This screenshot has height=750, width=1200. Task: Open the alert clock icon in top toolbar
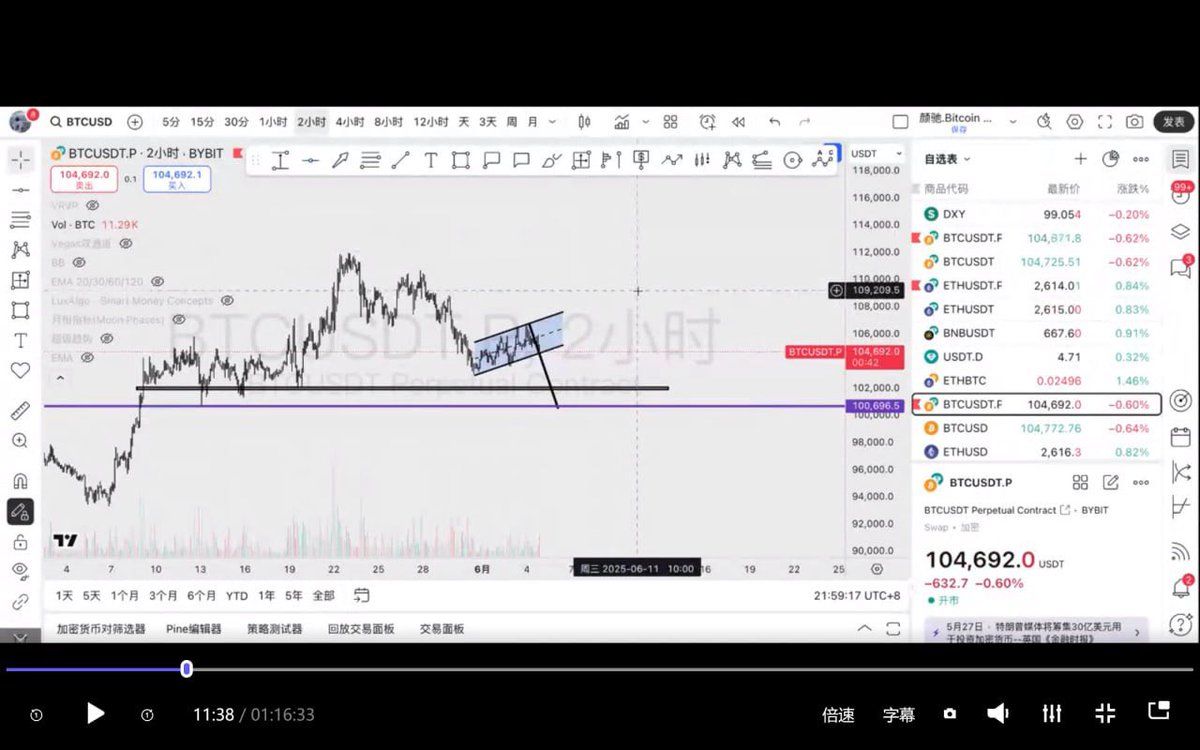tap(707, 122)
